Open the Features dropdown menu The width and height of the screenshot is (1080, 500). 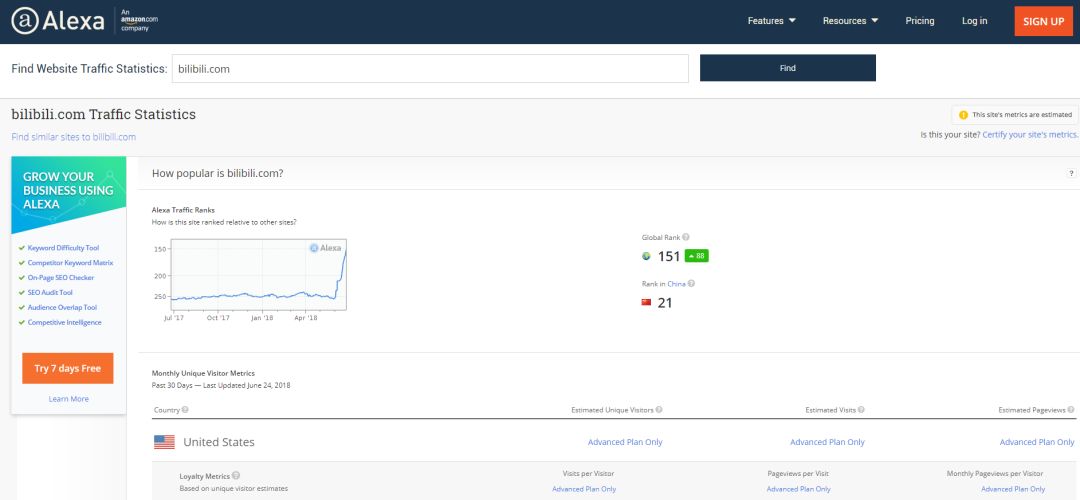click(x=771, y=21)
